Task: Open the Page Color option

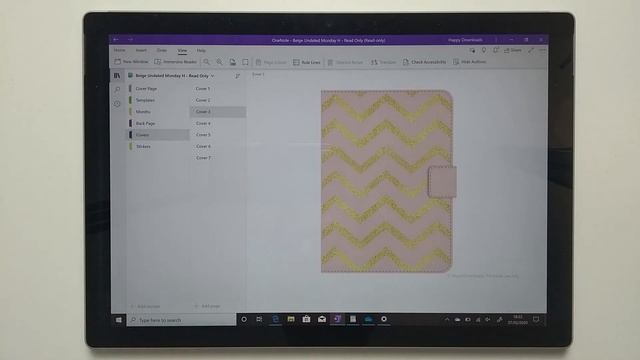Action: 271,62
